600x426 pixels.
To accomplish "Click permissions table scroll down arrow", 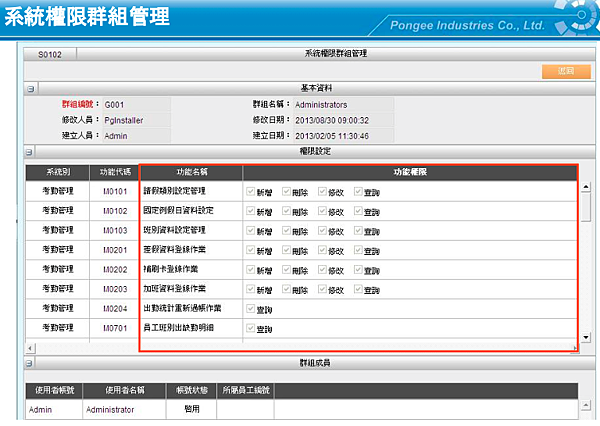I will [586, 337].
